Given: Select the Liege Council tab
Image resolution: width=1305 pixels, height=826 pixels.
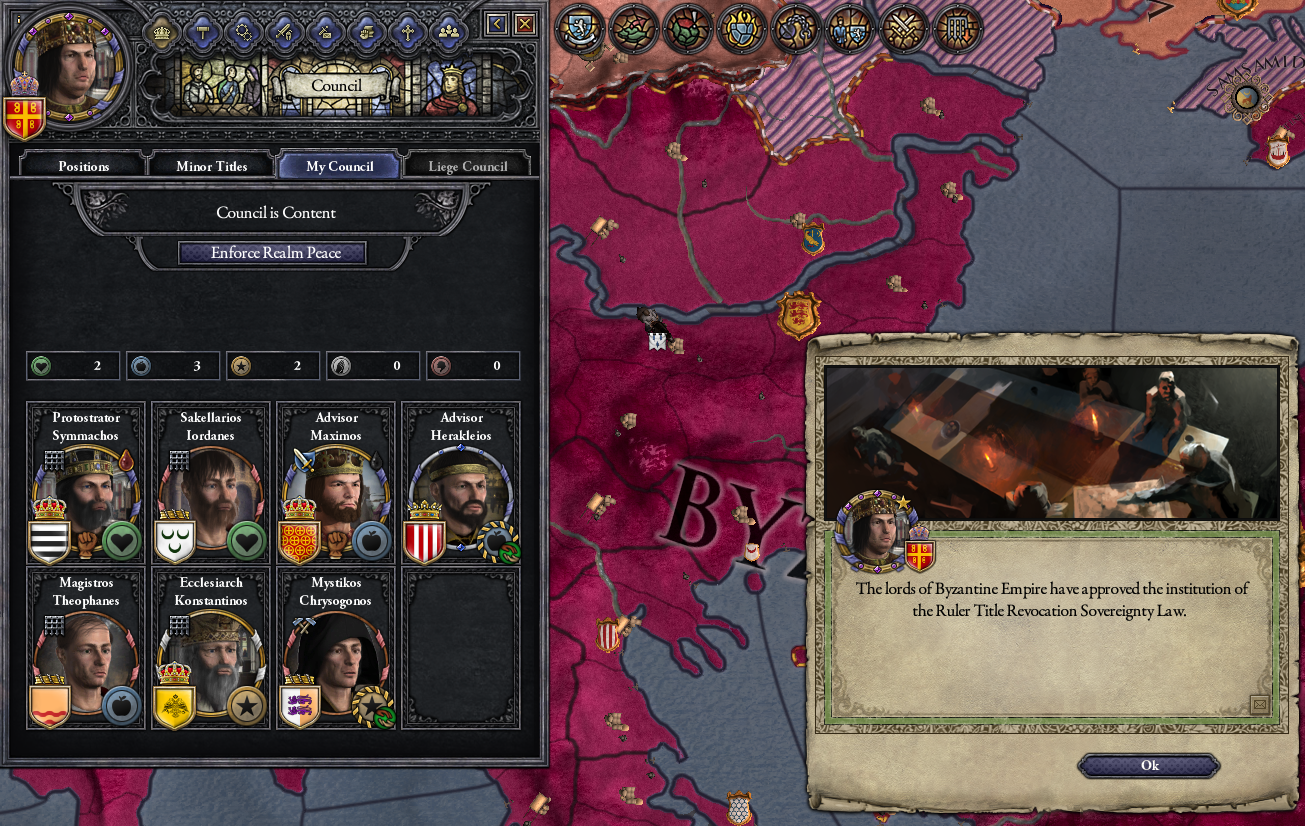Looking at the screenshot, I should (468, 166).
